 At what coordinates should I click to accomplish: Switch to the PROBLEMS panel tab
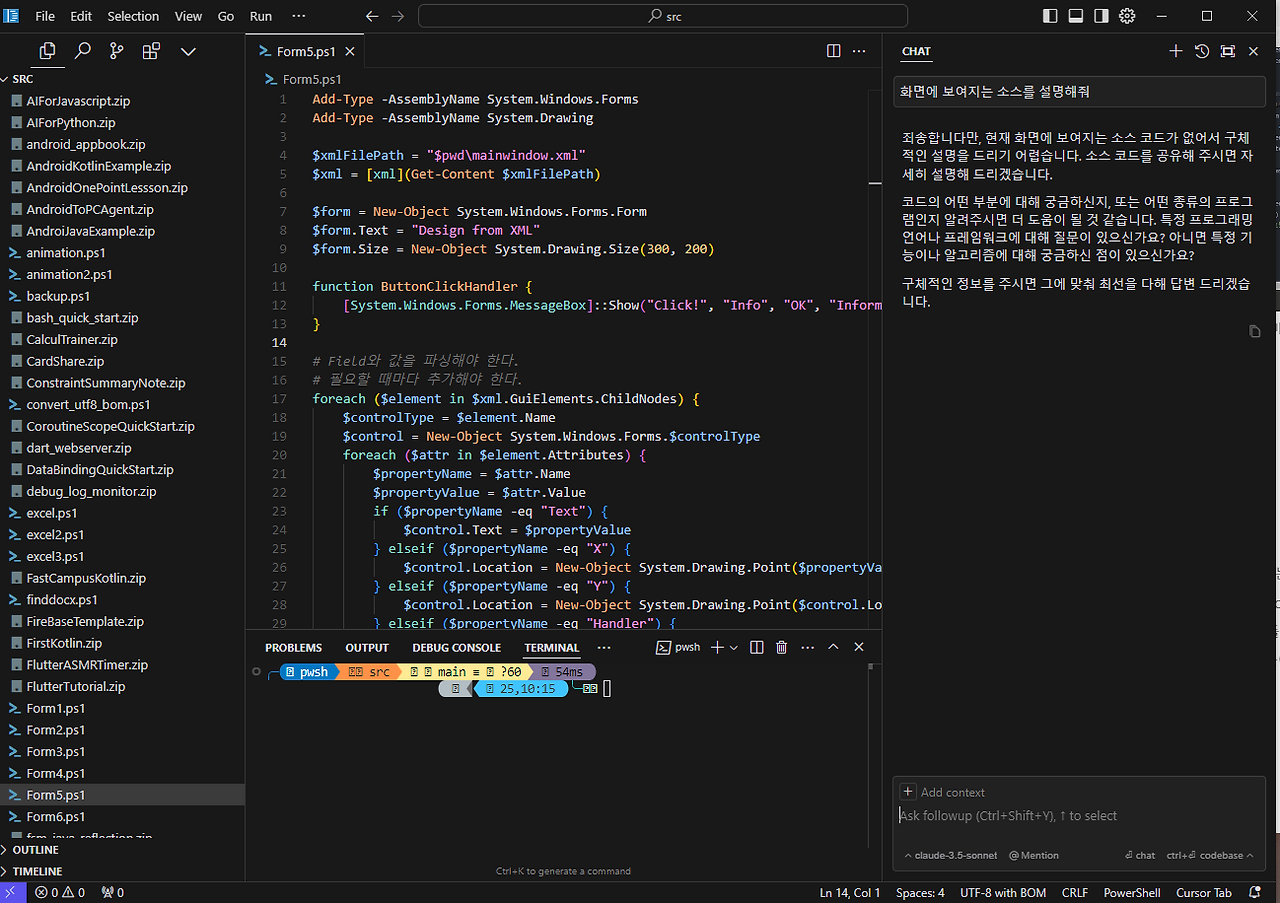coord(294,648)
